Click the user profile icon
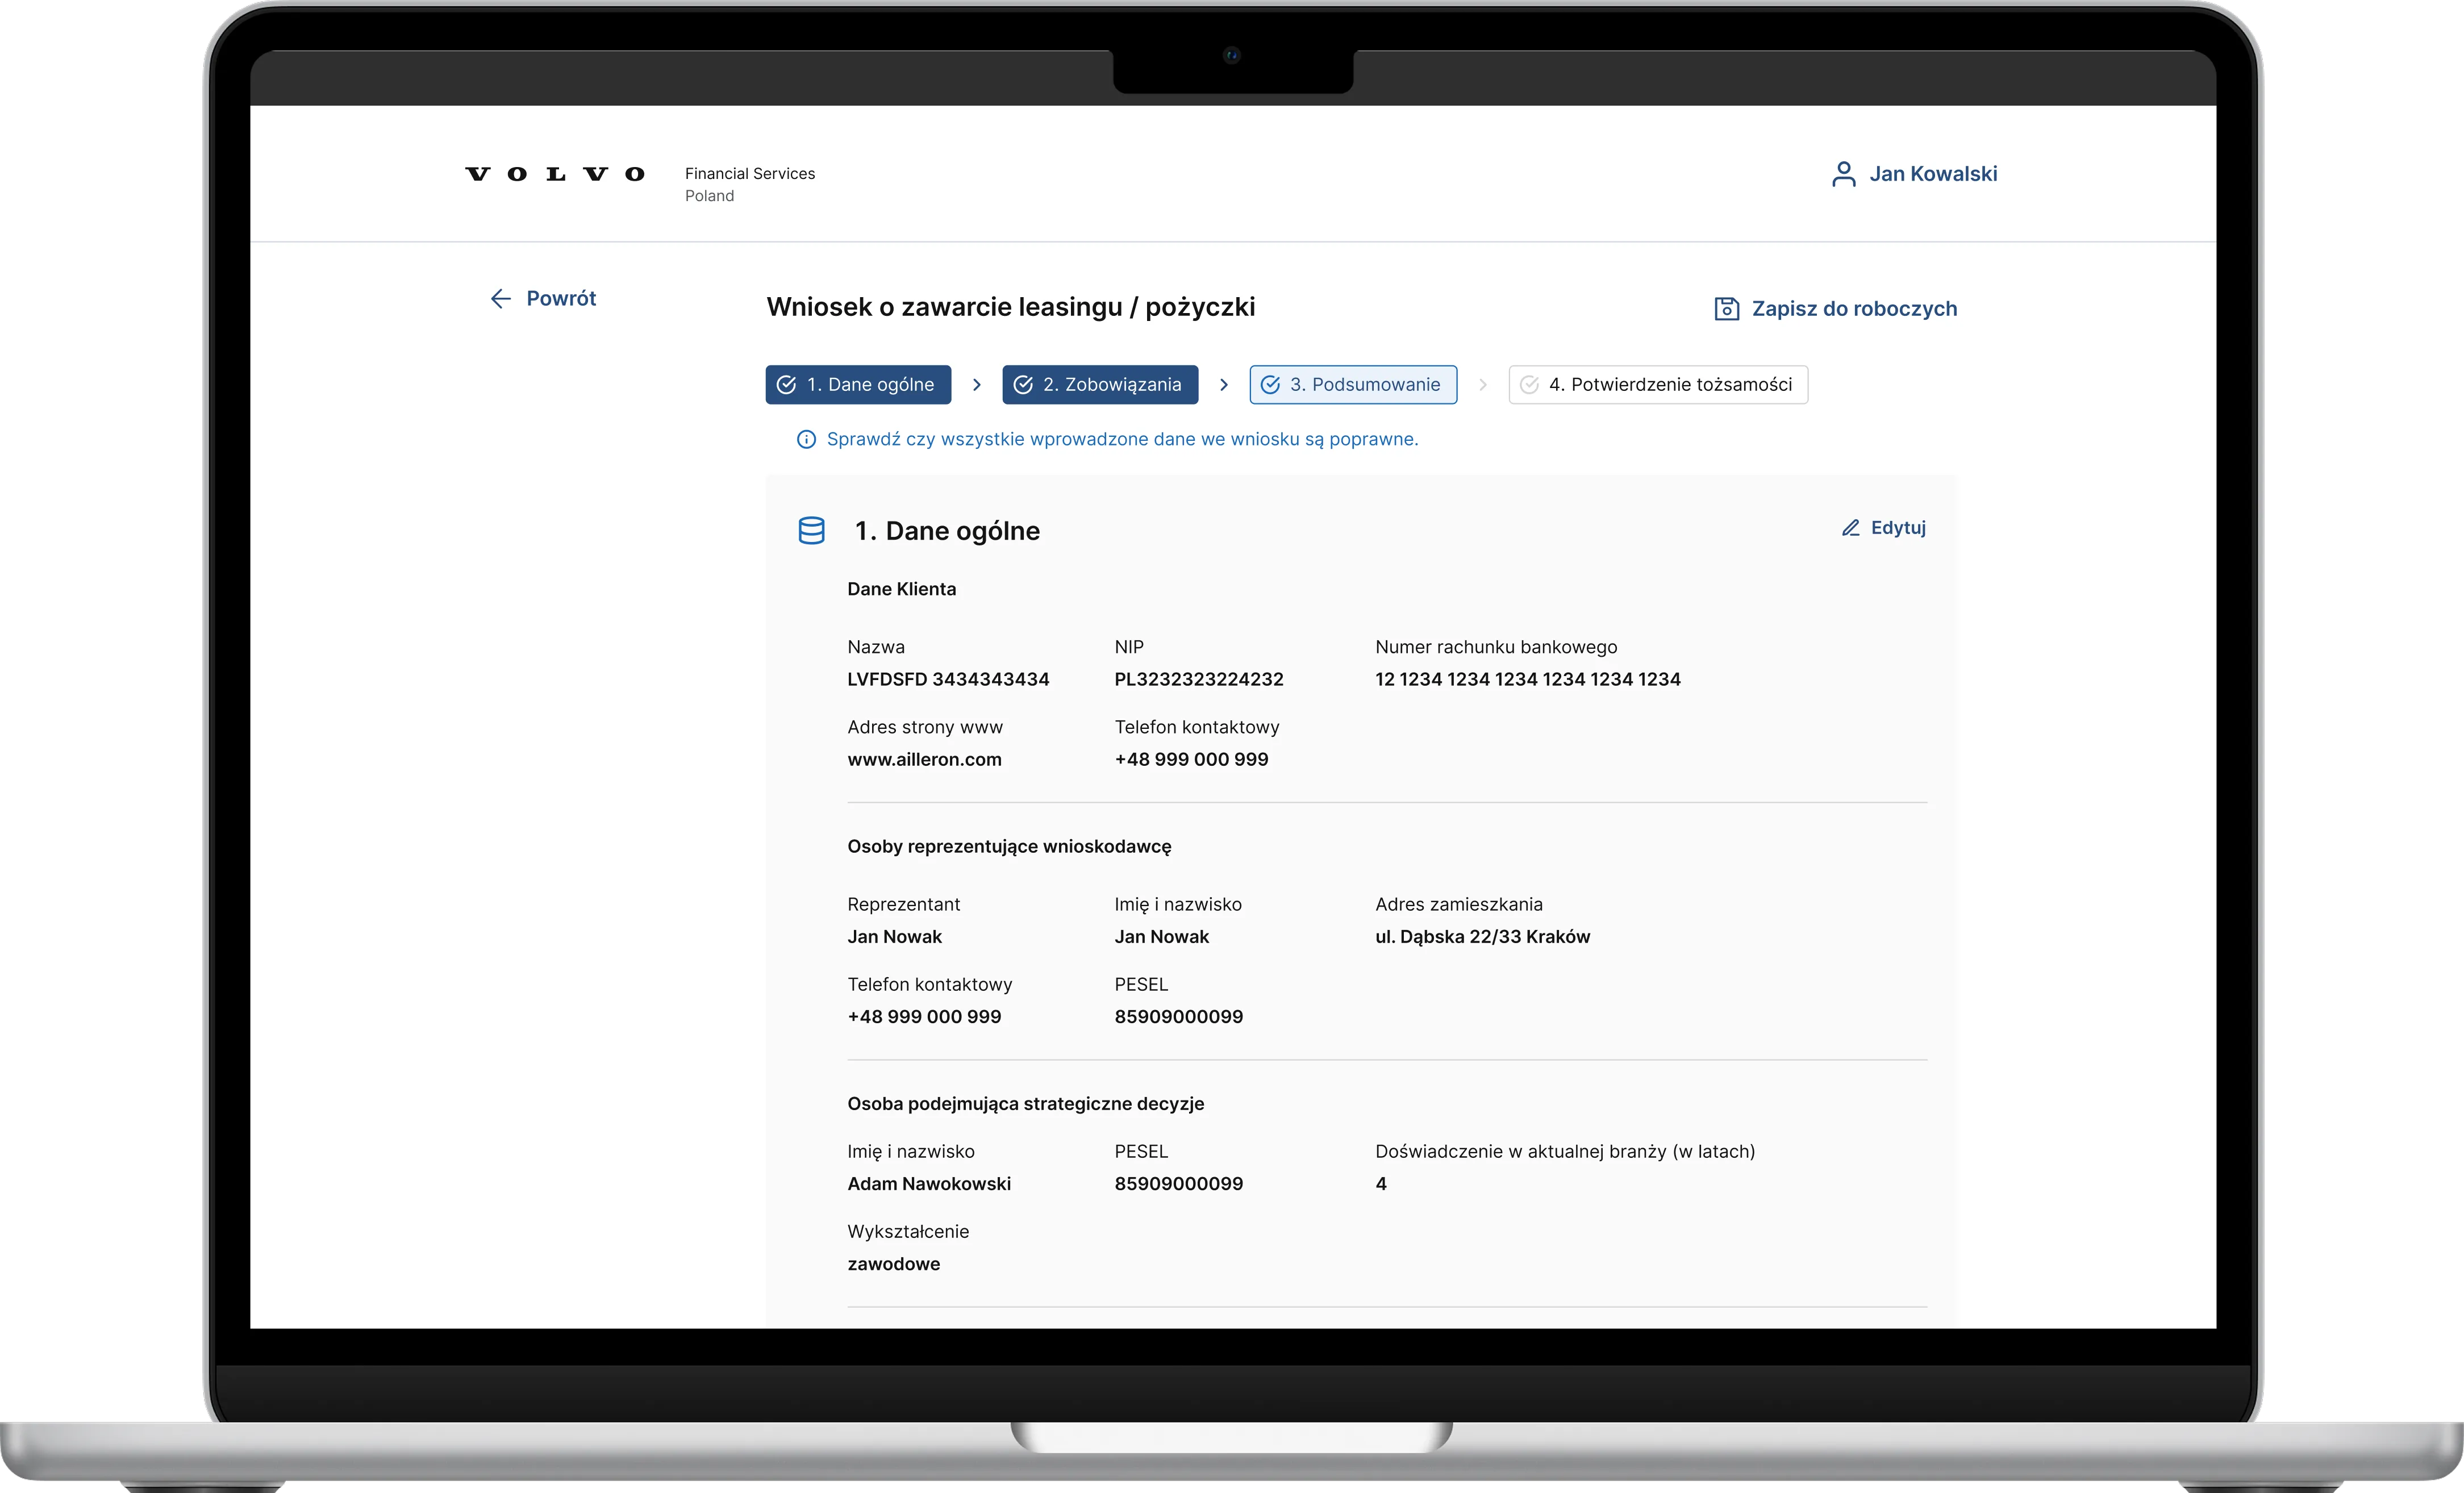 coord(1843,174)
